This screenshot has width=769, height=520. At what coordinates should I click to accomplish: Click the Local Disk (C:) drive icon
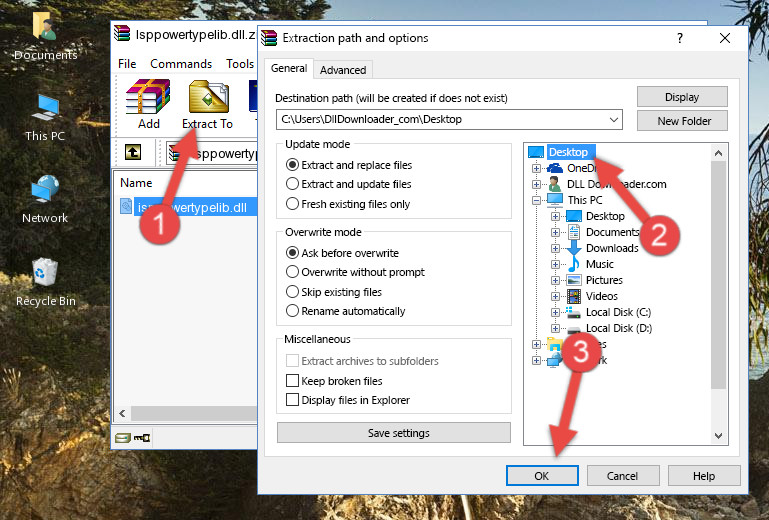(x=573, y=312)
